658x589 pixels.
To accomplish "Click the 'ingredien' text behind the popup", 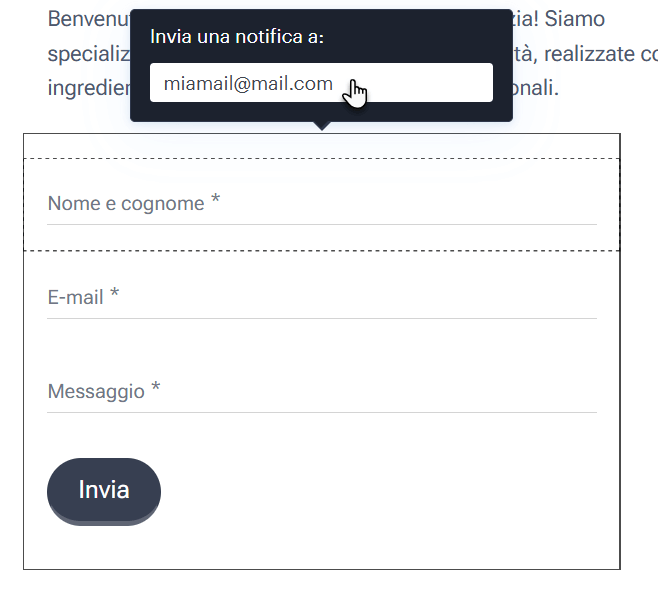I will pos(89,89).
